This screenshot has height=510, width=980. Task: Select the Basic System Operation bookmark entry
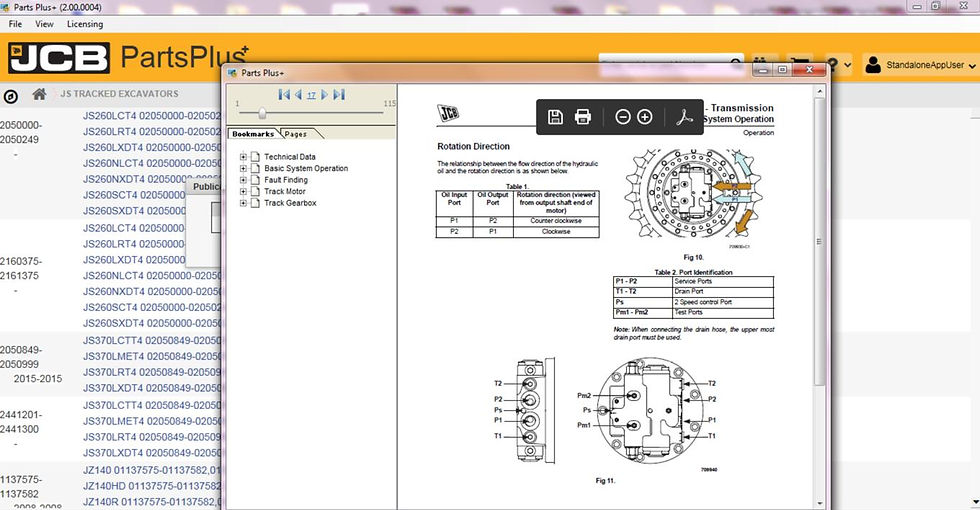306,168
